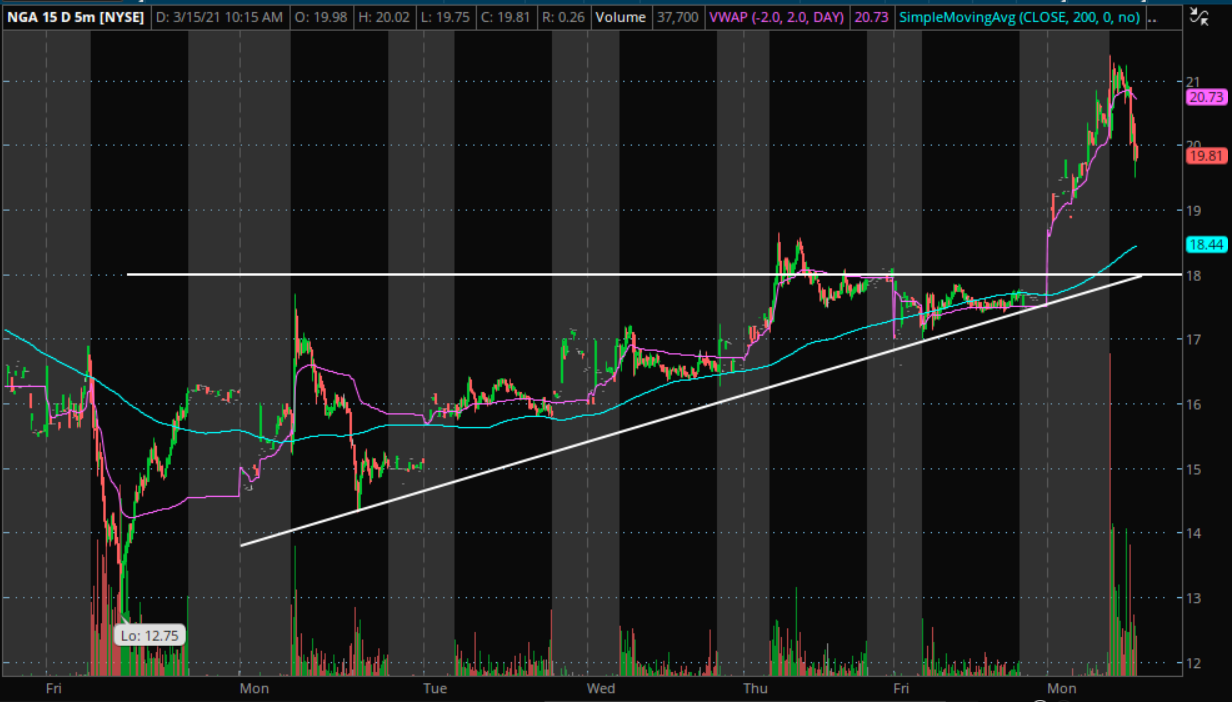Click the Thu label on the time axis
Image resolution: width=1232 pixels, height=702 pixels.
(x=756, y=689)
